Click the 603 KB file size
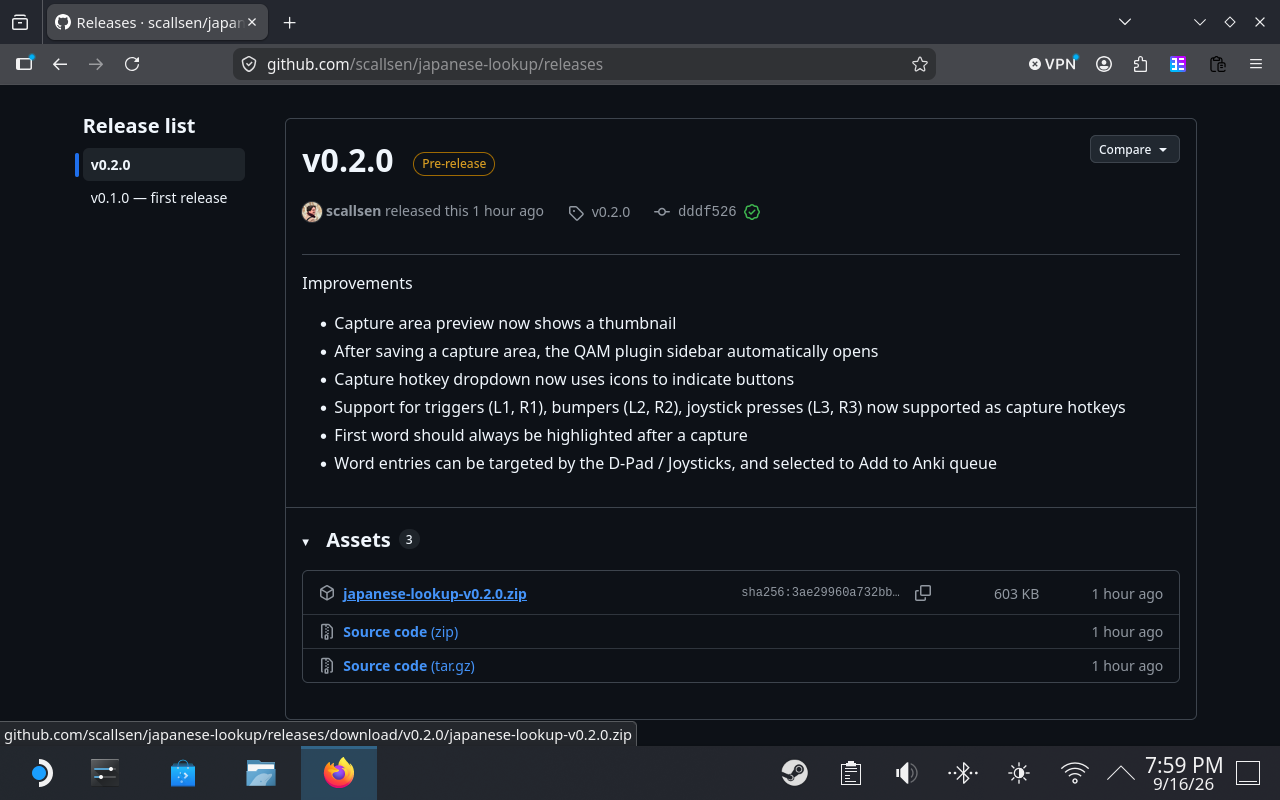1280x800 pixels. [x=1016, y=594]
